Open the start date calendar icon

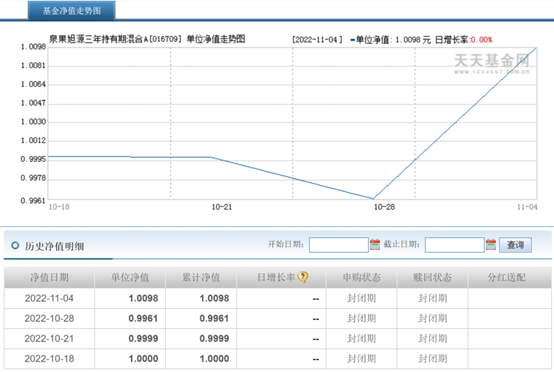point(375,244)
